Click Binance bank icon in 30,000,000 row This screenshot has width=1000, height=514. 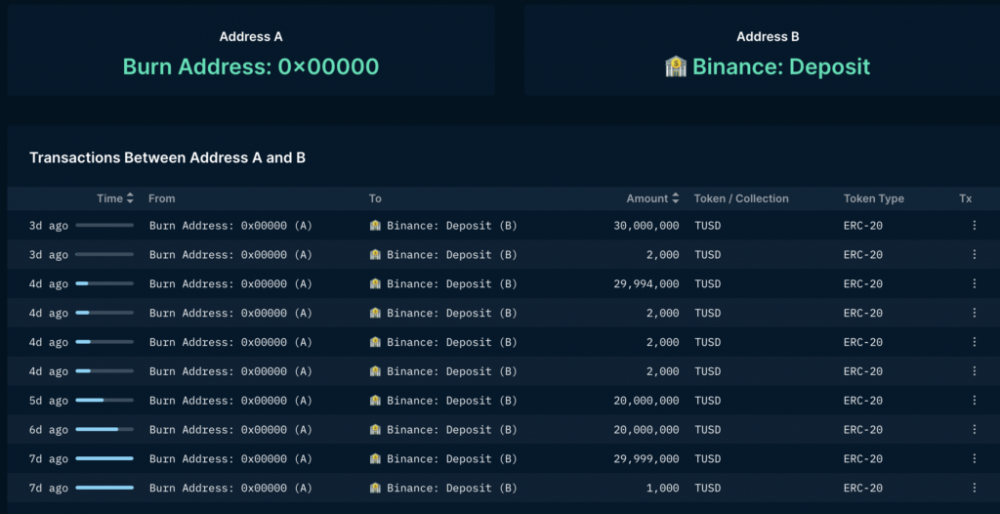(x=375, y=225)
